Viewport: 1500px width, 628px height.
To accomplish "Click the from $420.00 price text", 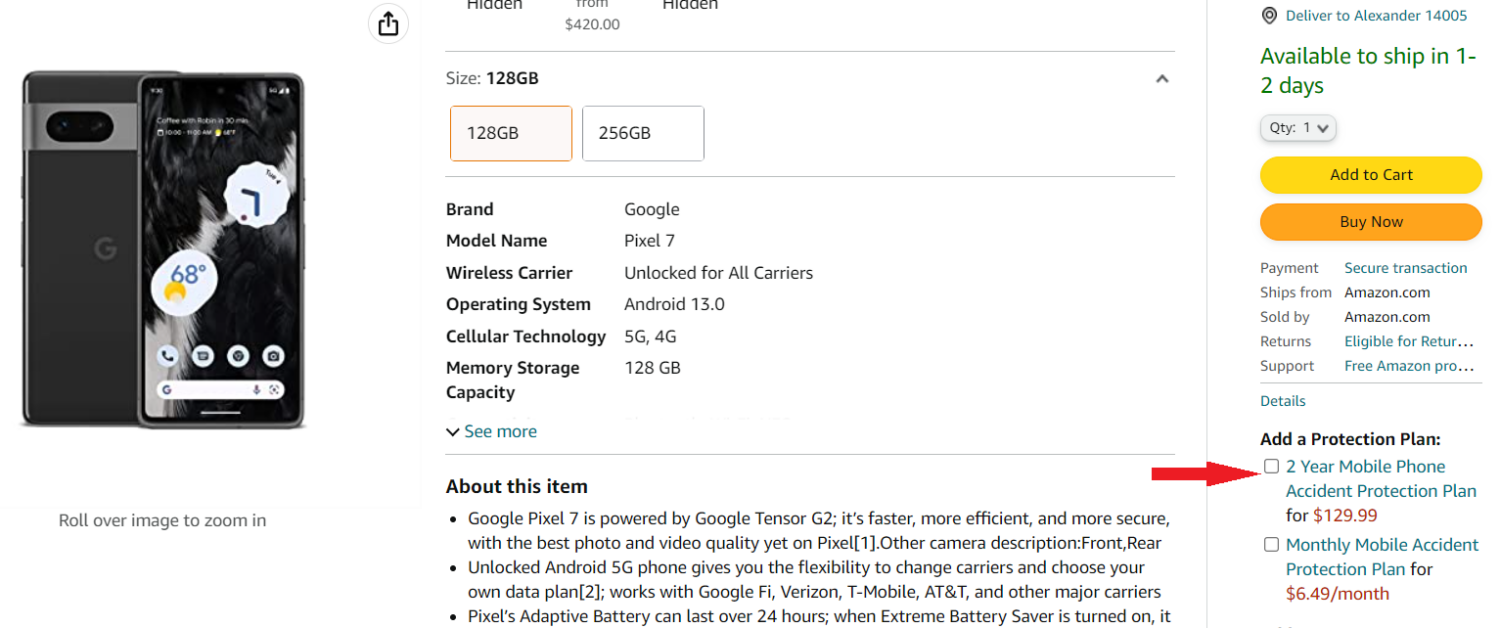I will pos(592,16).
